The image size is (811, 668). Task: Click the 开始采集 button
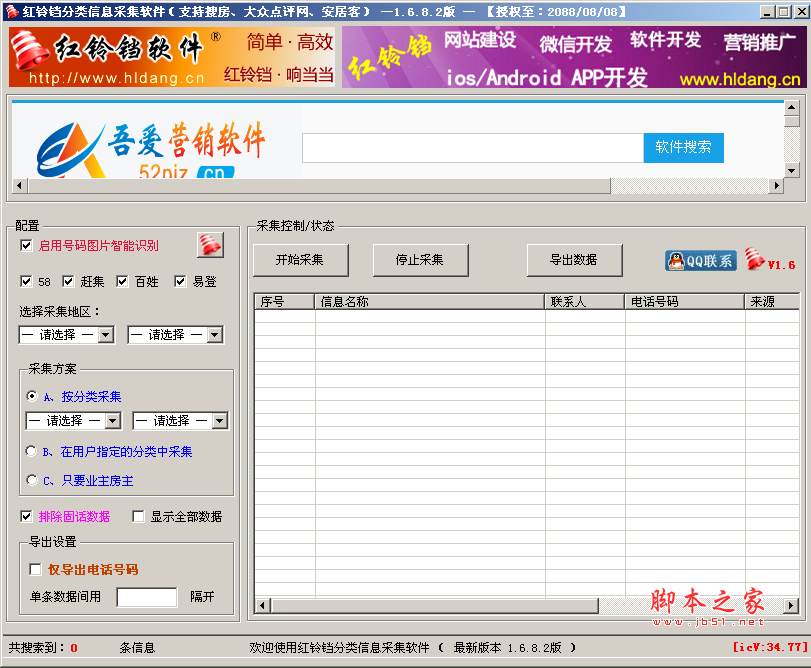click(x=301, y=260)
